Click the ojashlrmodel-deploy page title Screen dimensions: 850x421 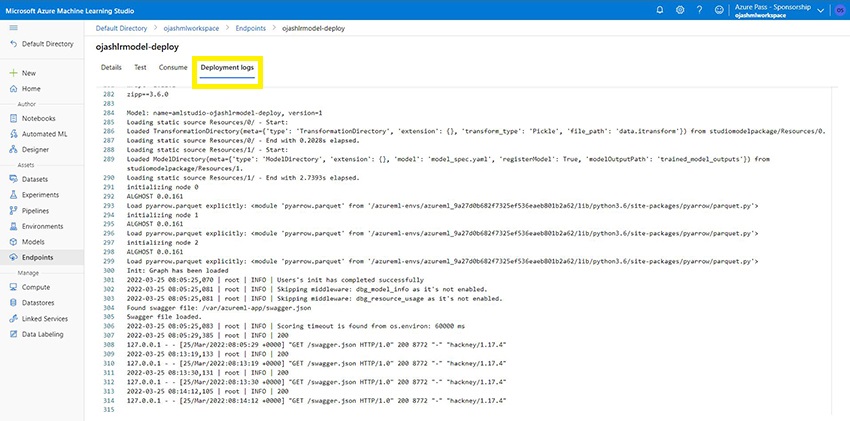click(137, 47)
